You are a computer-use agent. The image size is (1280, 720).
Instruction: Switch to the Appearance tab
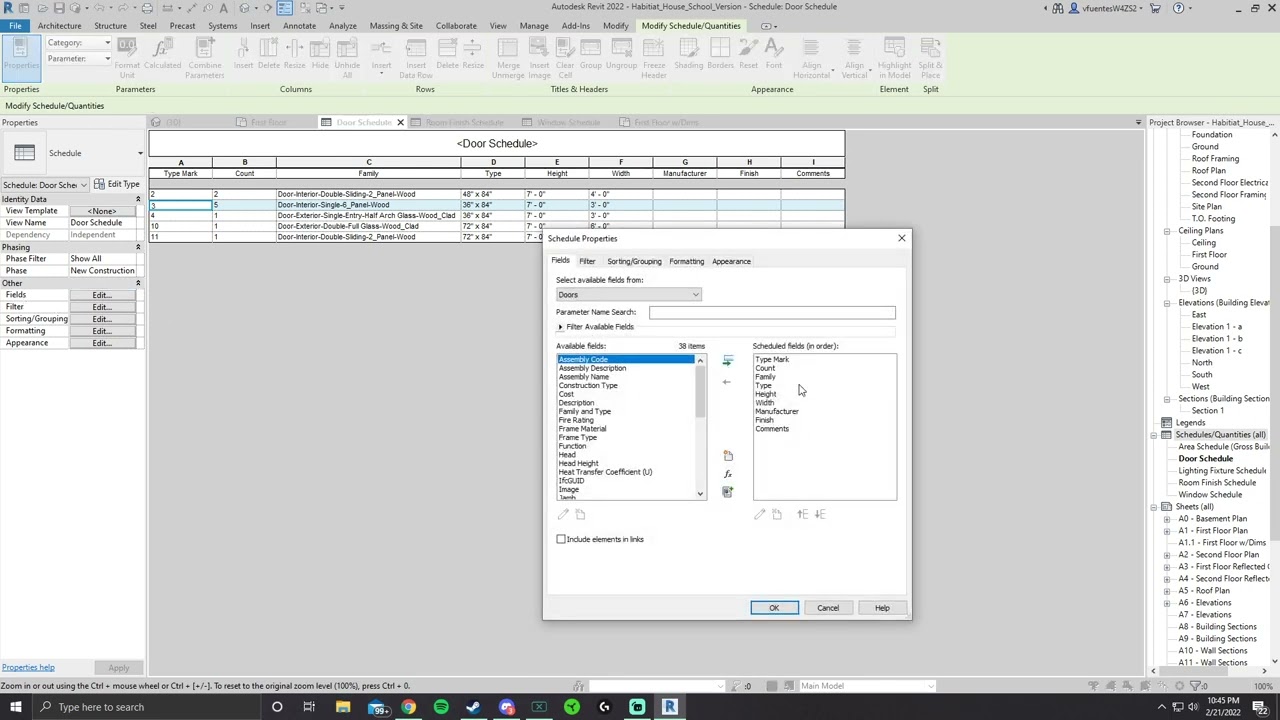tap(731, 261)
